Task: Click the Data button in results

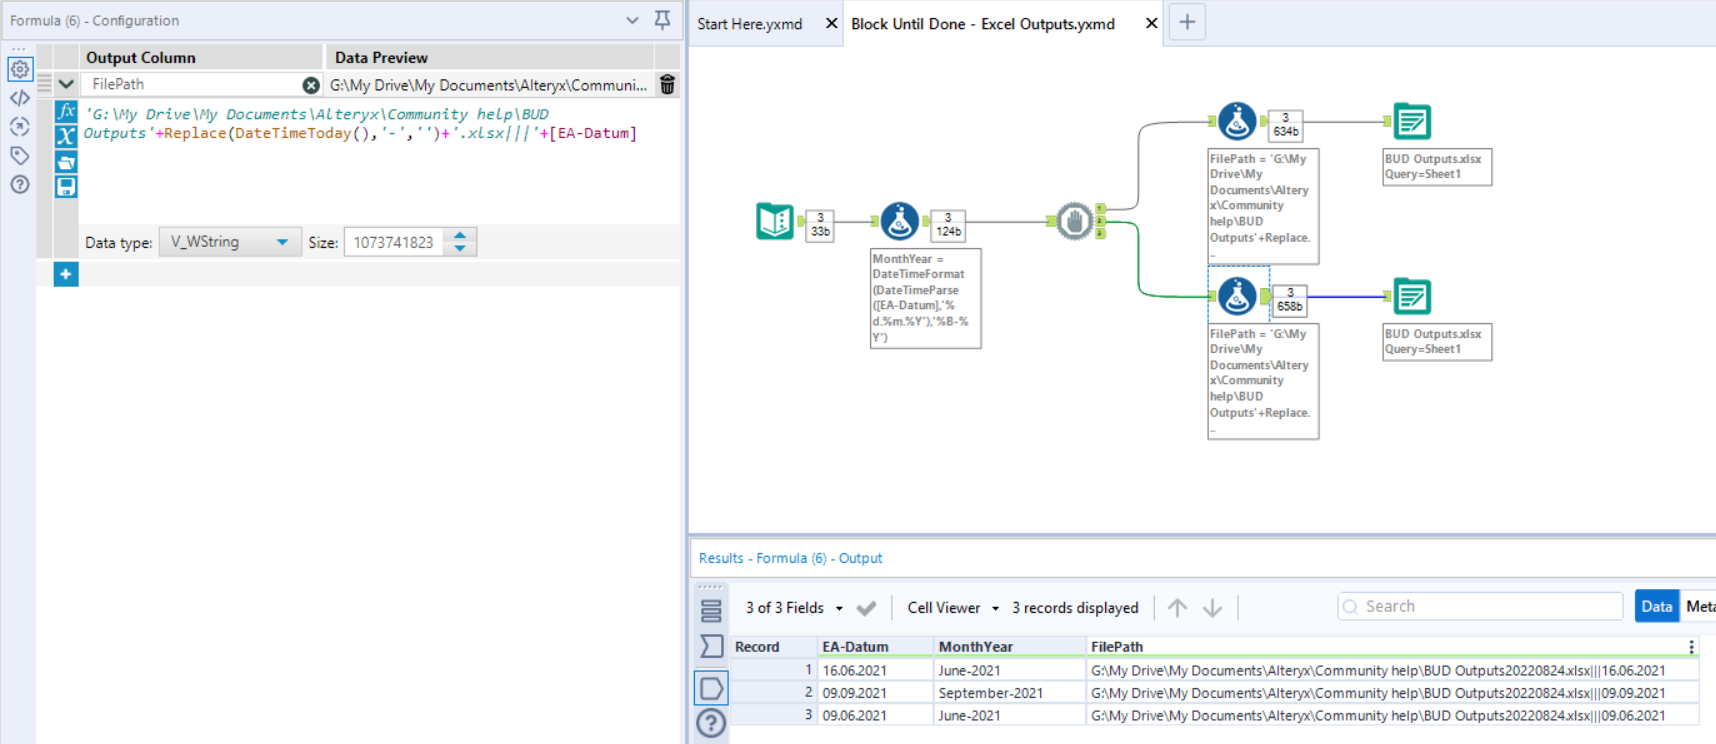Action: click(1656, 606)
